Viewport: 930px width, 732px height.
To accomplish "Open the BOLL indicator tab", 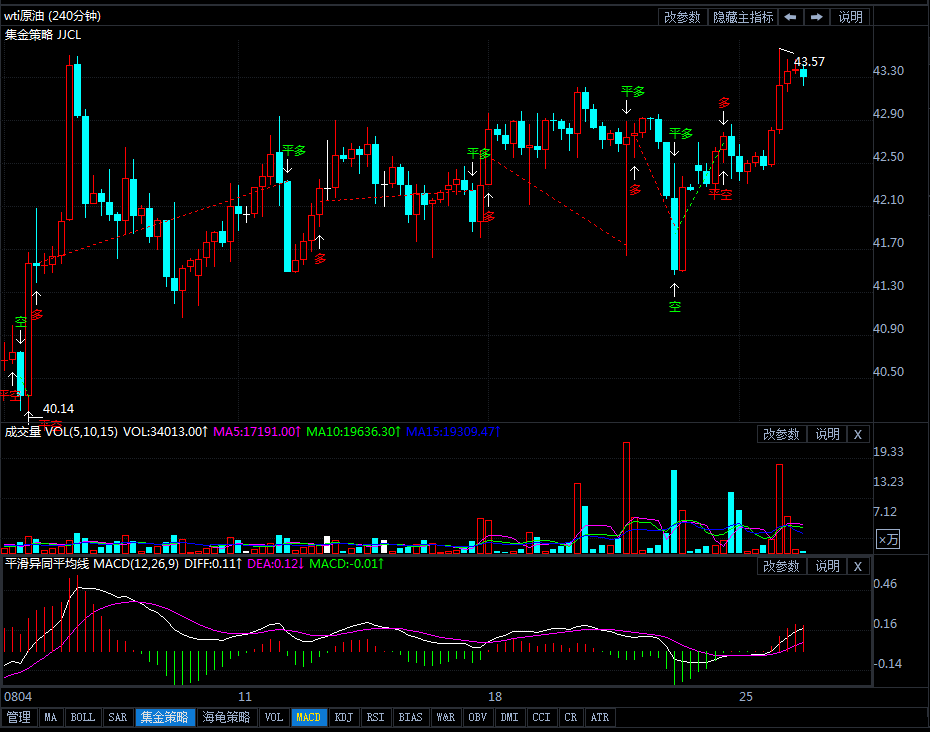I will click(x=83, y=717).
